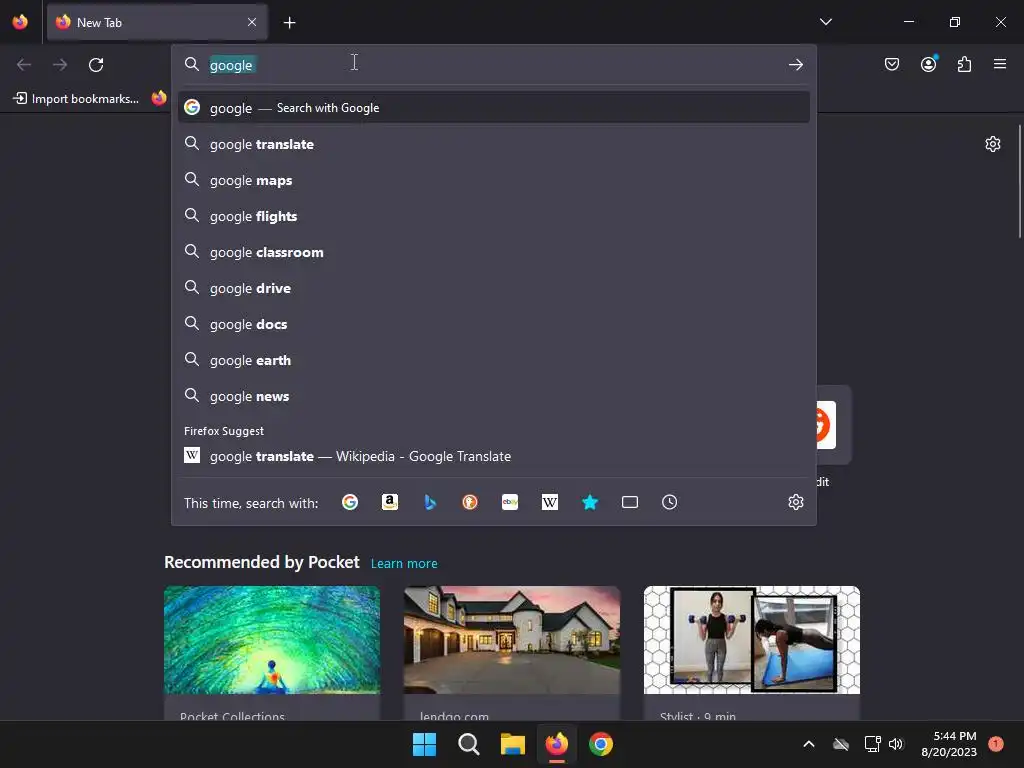Open Chrome from the taskbar
Screen dimensions: 1024x768
[601, 744]
